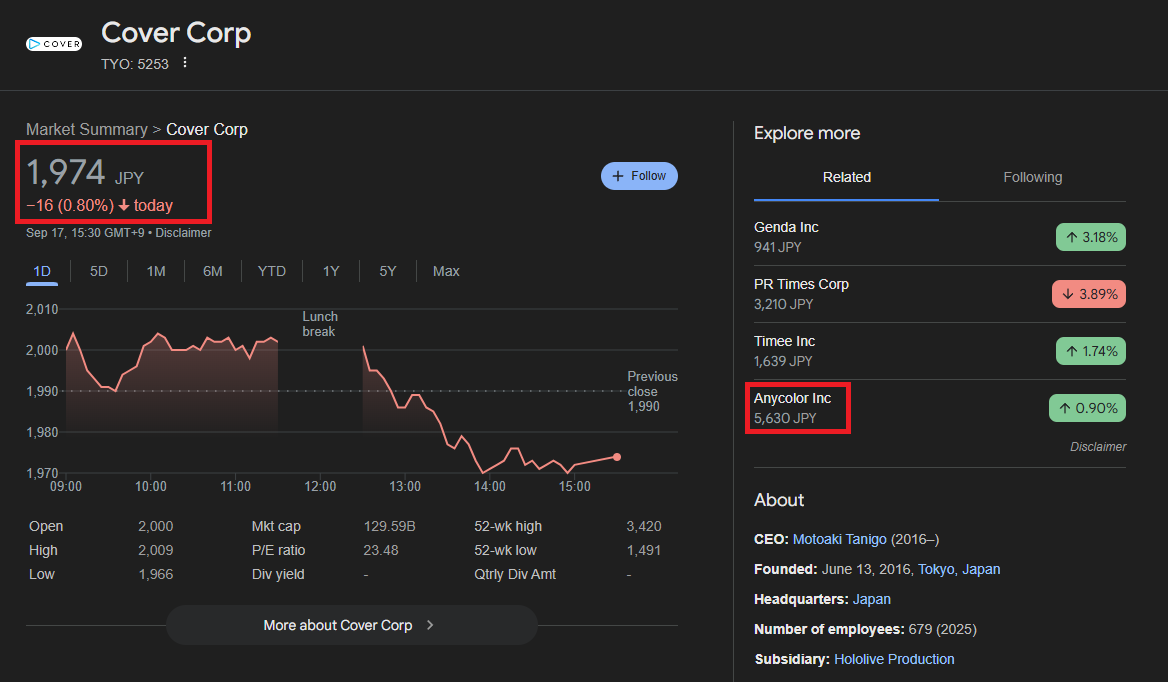Expand More about Cover Corp
The height and width of the screenshot is (682, 1168).
pos(351,625)
